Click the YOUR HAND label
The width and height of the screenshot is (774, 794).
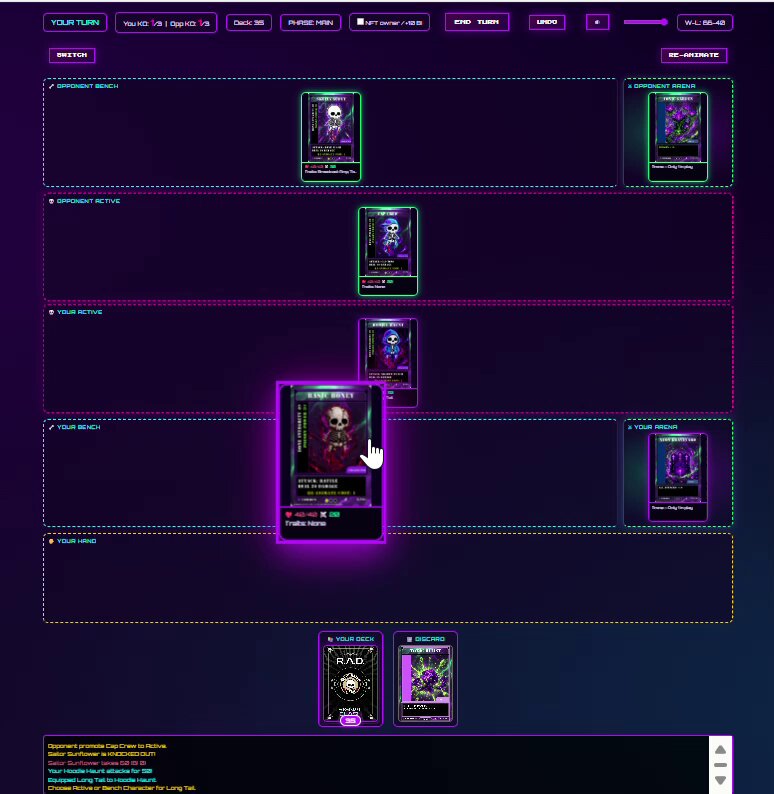pyautogui.click(x=76, y=541)
